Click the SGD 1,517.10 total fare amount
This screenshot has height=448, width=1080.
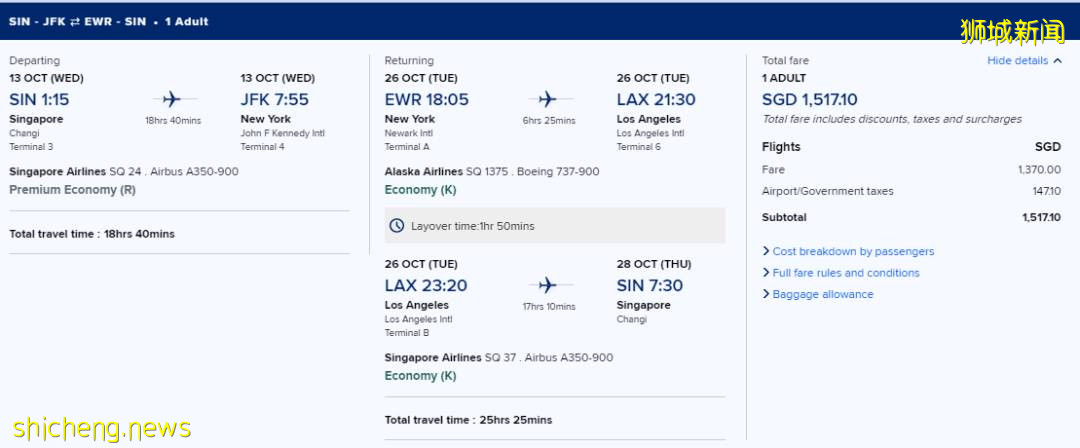click(x=809, y=99)
